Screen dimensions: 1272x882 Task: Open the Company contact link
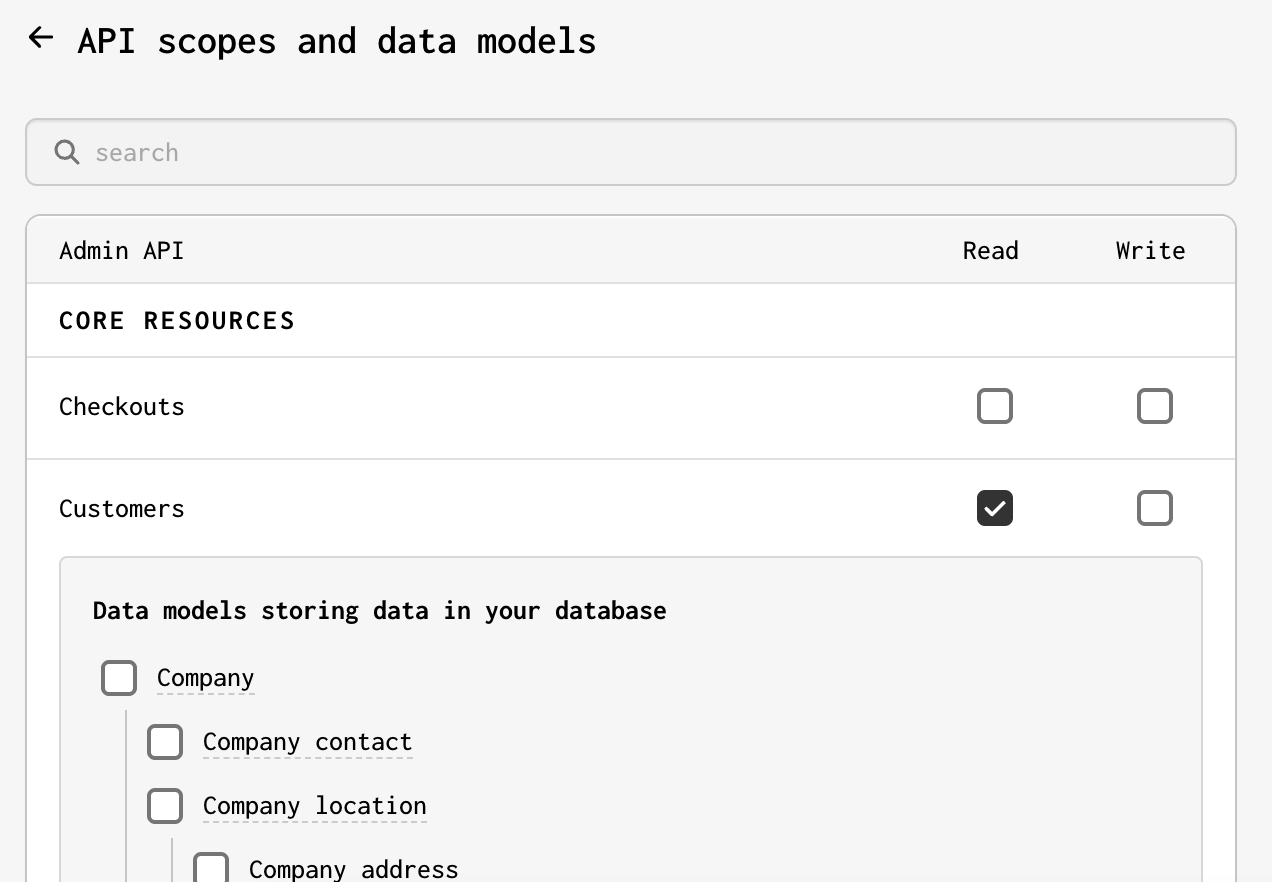pyautogui.click(x=308, y=742)
